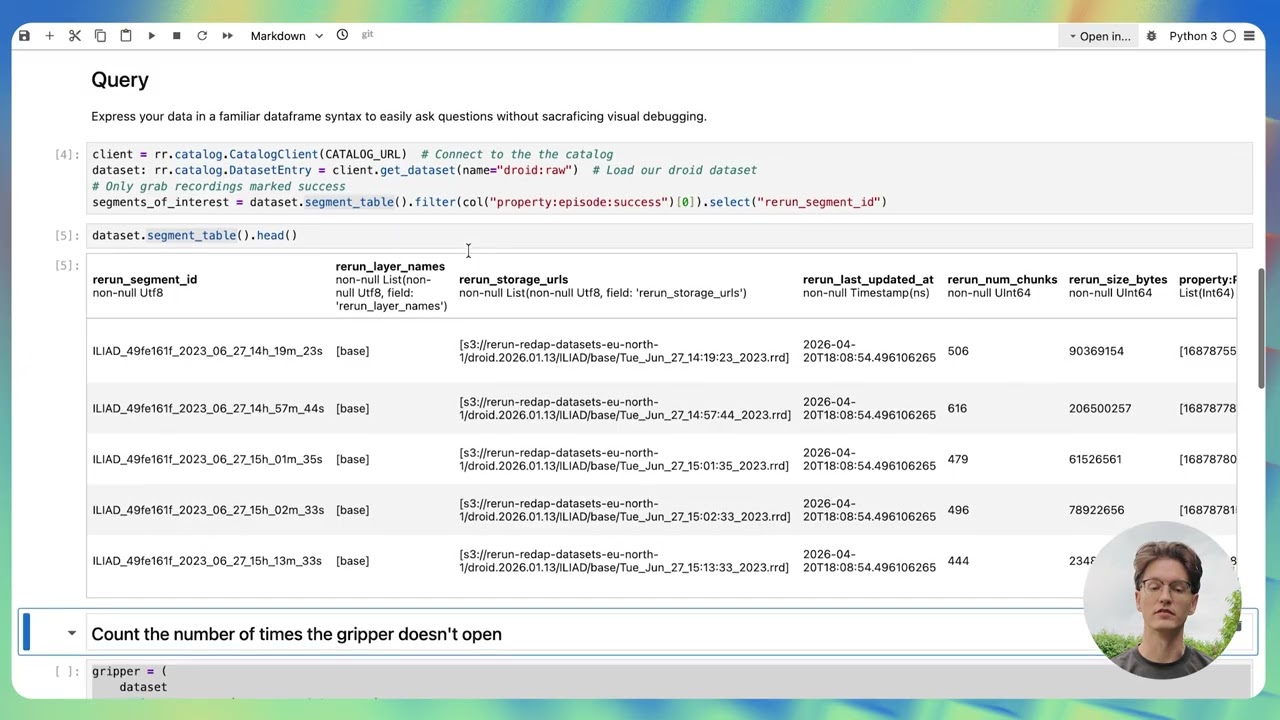Paste cell using the clipboard icon
Image resolution: width=1280 pixels, height=720 pixels.
(126, 36)
